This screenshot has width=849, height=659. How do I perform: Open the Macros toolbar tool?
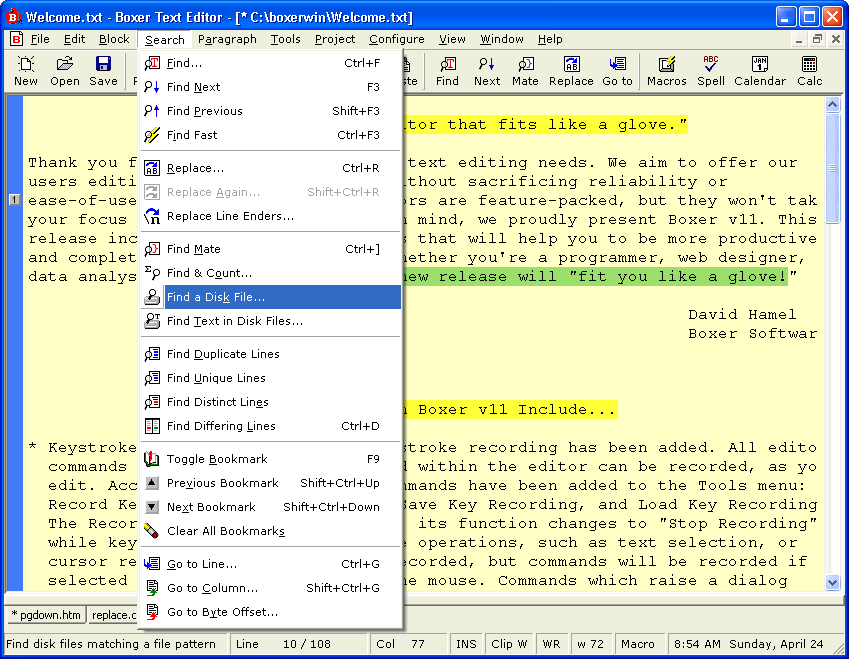point(667,71)
